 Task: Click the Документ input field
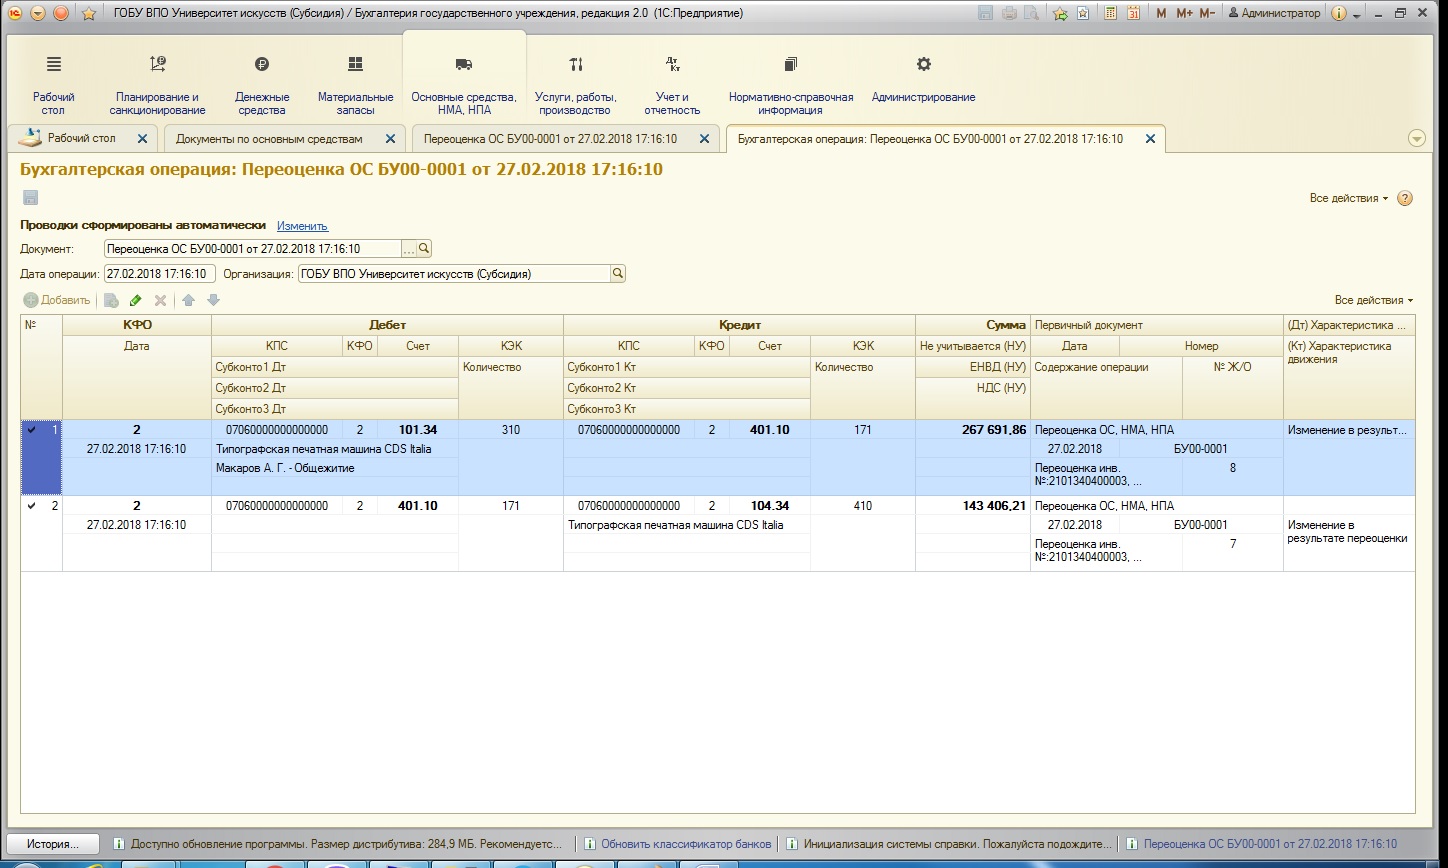tap(252, 248)
